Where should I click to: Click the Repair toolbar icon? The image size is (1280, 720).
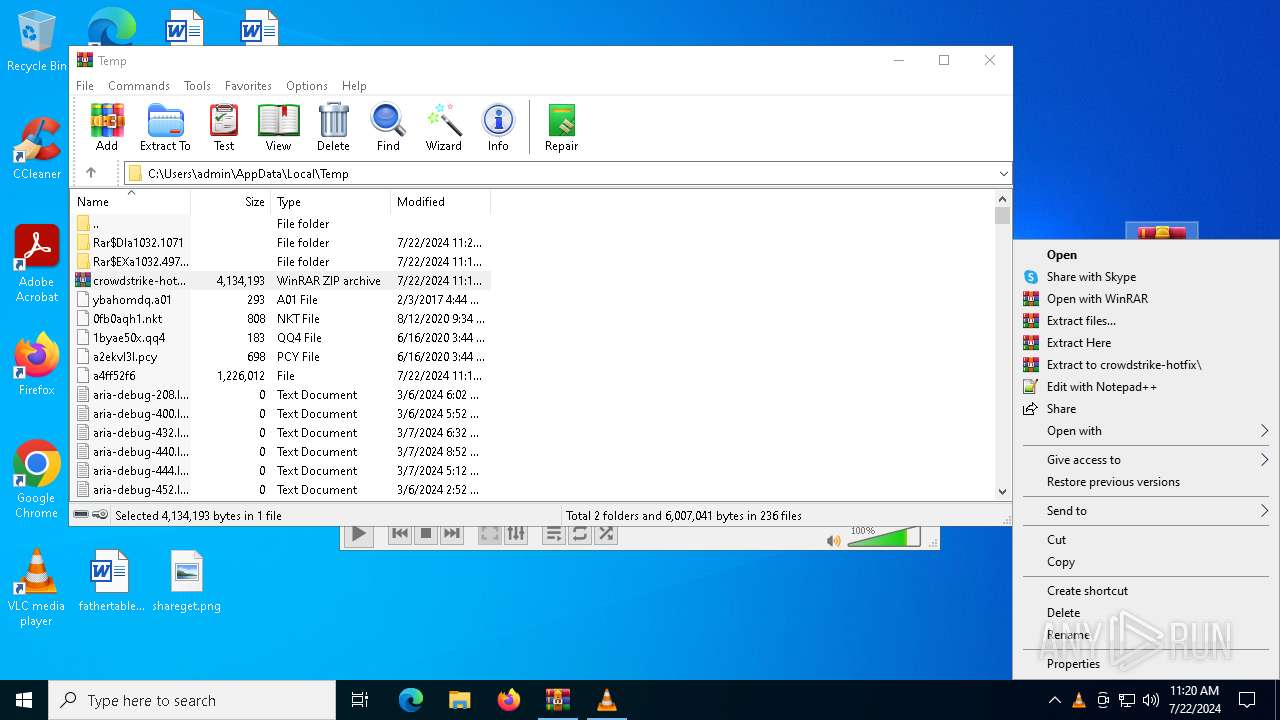tap(561, 128)
